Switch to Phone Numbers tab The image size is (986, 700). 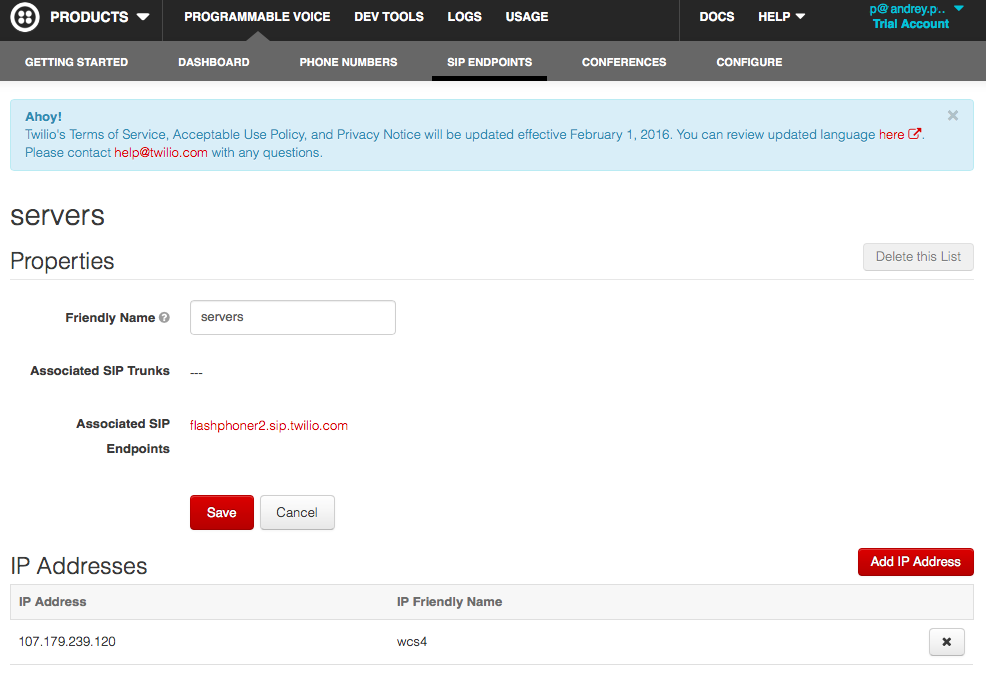pos(348,62)
